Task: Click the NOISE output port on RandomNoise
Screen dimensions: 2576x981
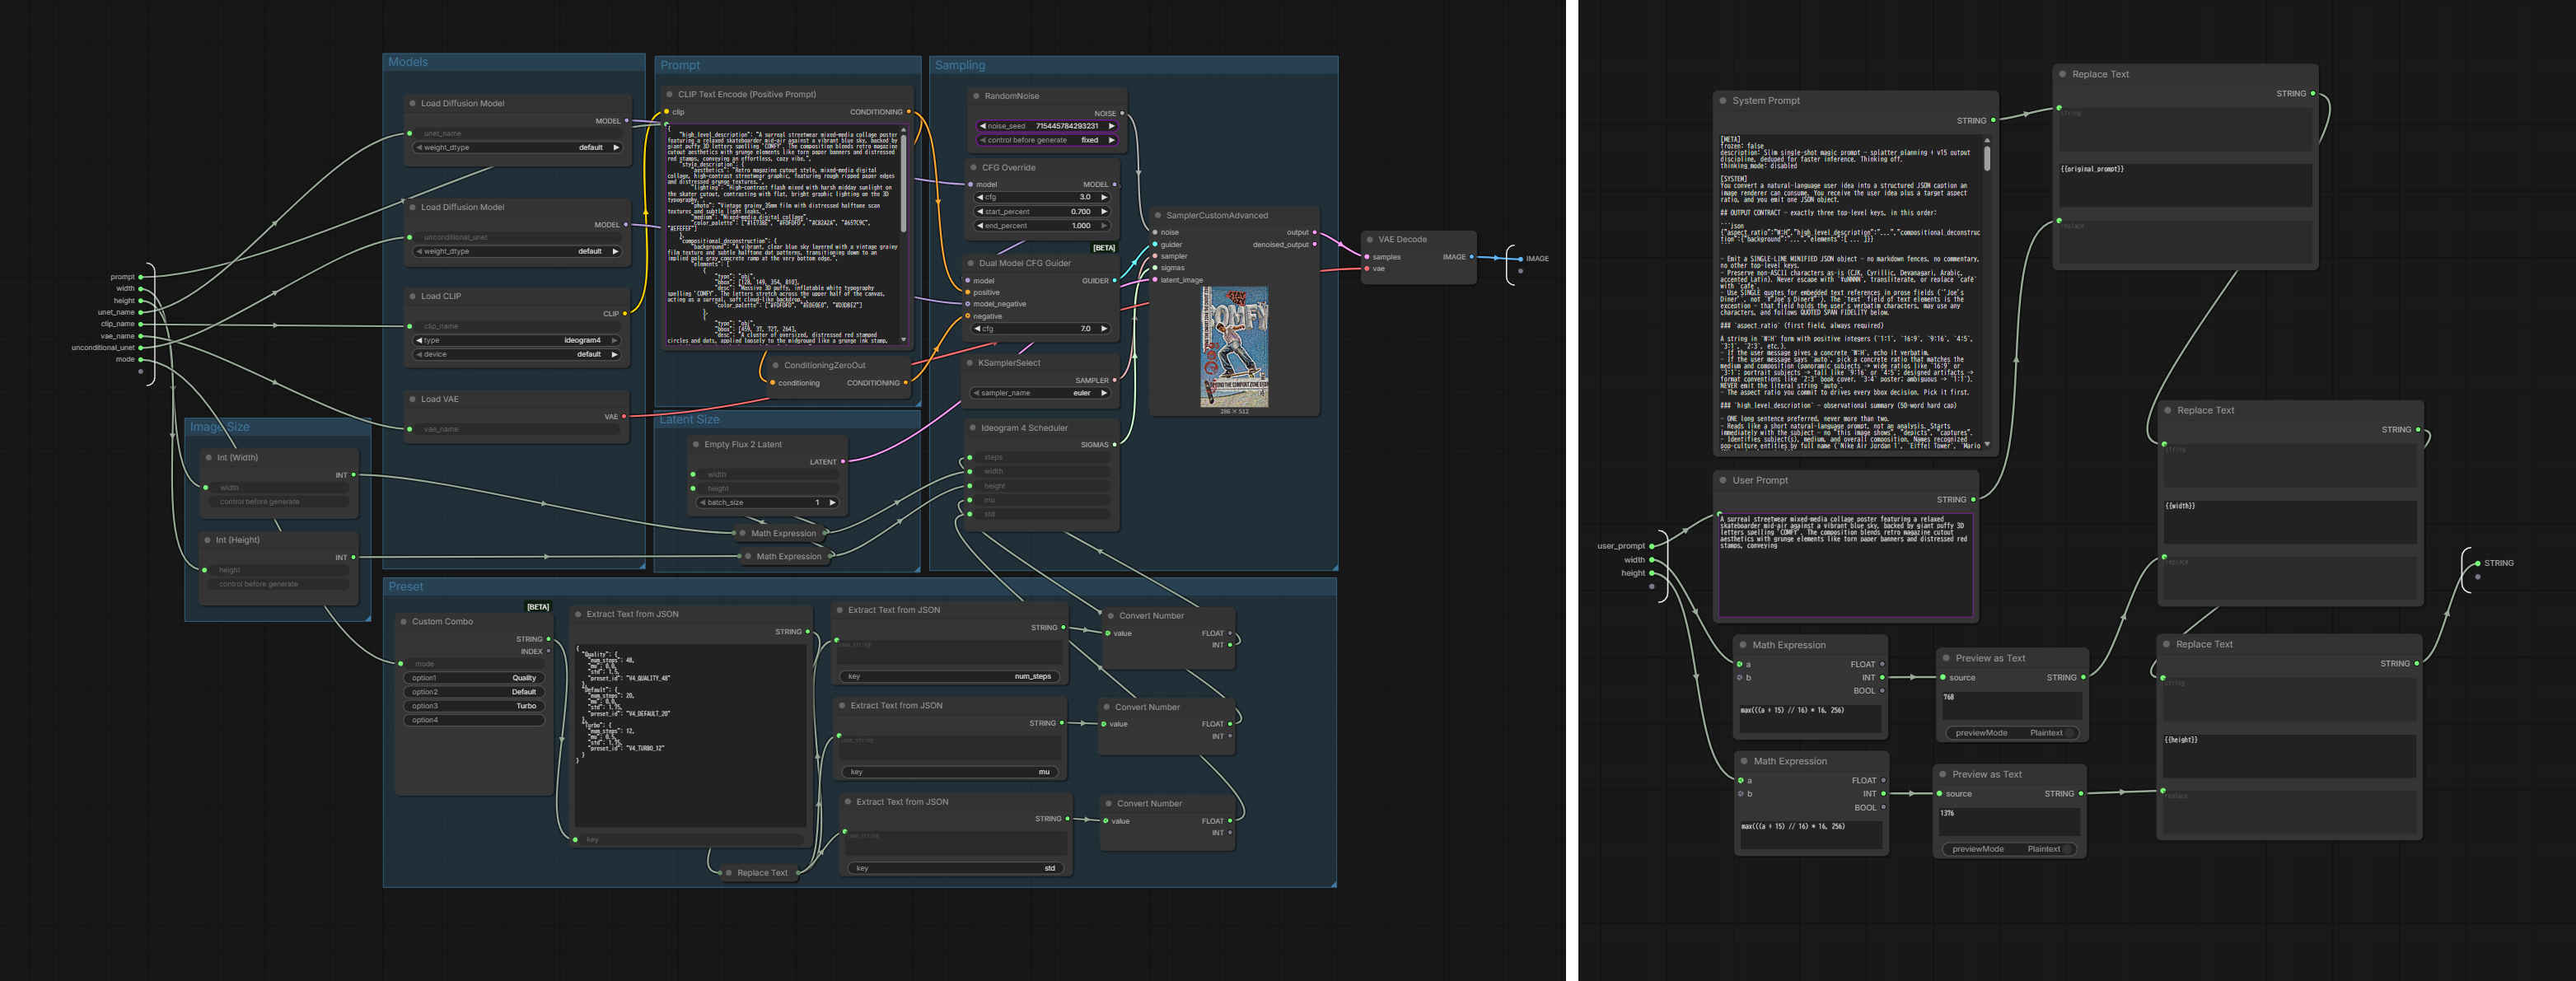Action: click(1122, 113)
